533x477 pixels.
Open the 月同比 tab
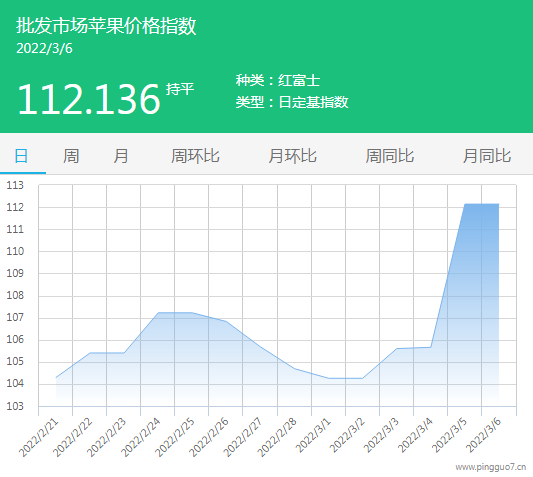pyautogui.click(x=487, y=156)
